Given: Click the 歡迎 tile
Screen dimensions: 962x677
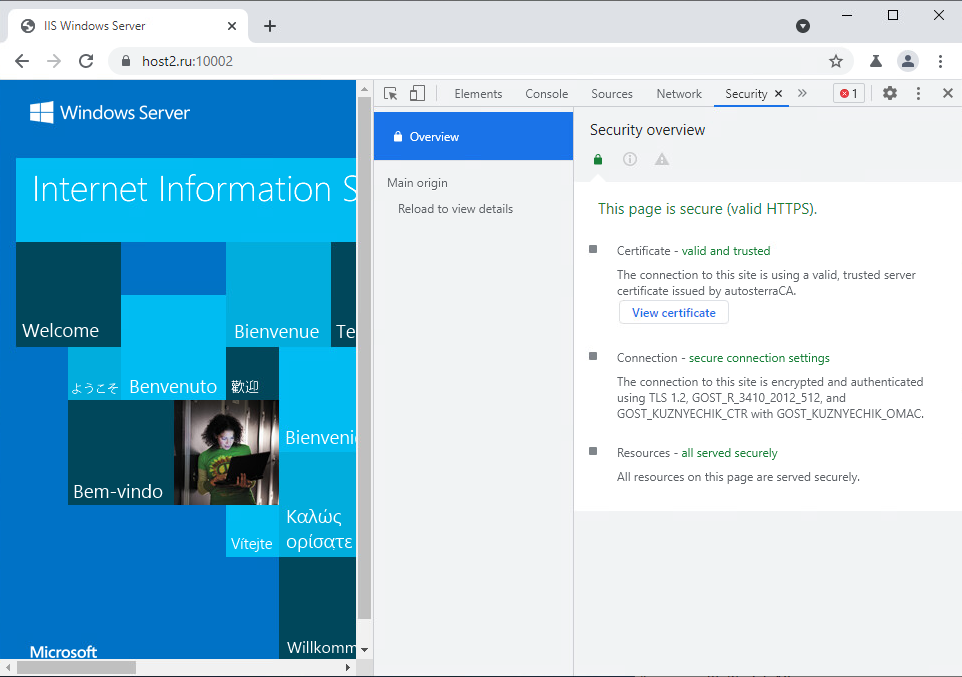Looking at the screenshot, I should (252, 374).
